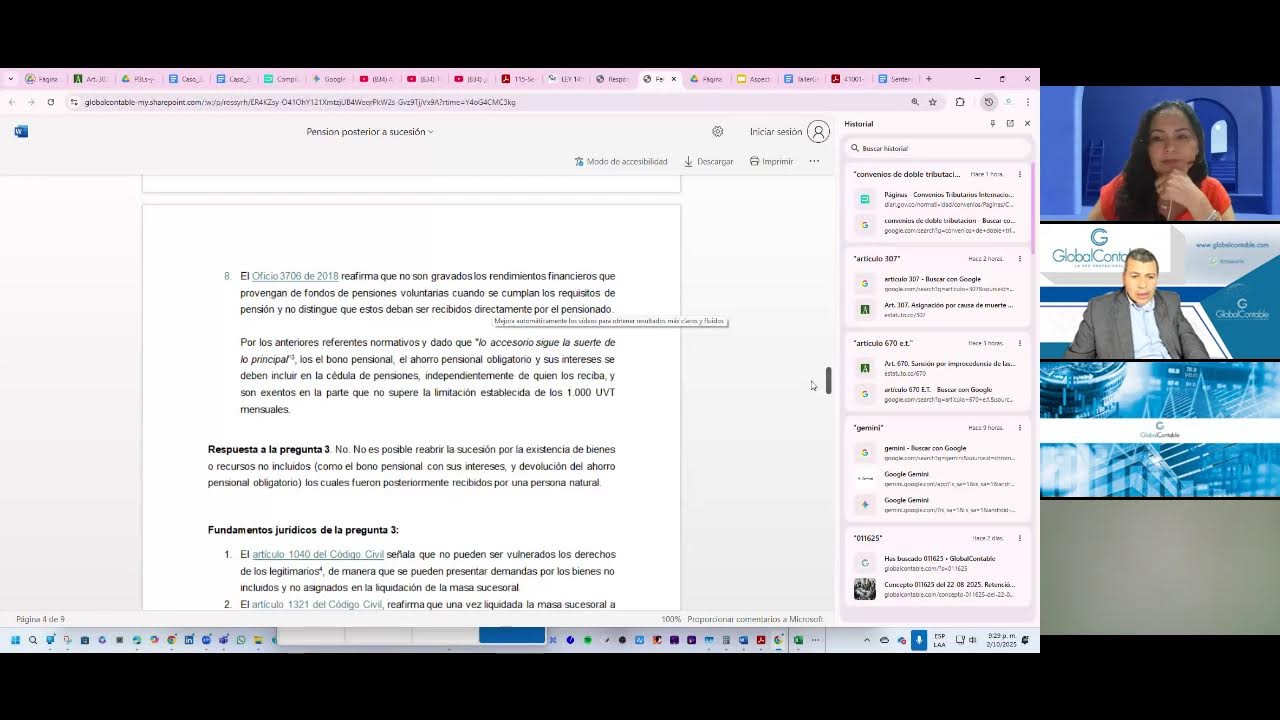This screenshot has width=1280, height=720.
Task: Click the Imprimir print button
Action: (771, 161)
